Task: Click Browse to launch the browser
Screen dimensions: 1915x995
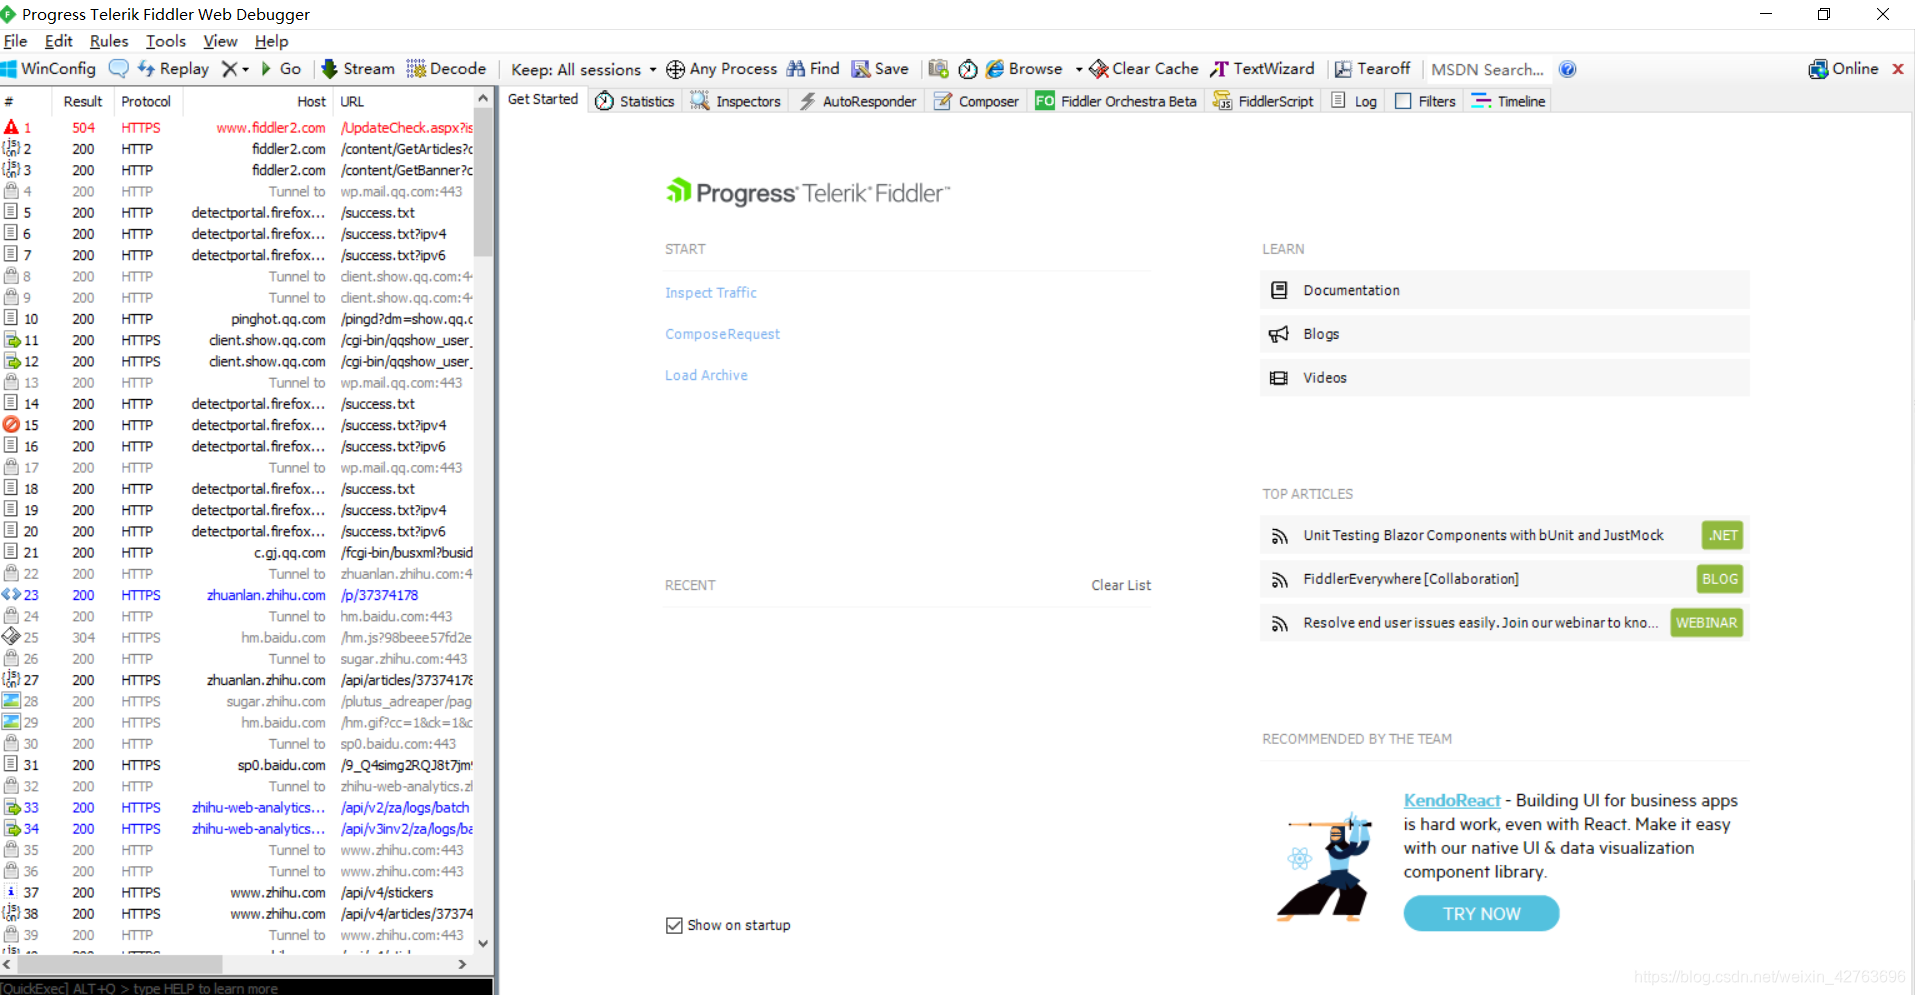Action: tap(1024, 69)
